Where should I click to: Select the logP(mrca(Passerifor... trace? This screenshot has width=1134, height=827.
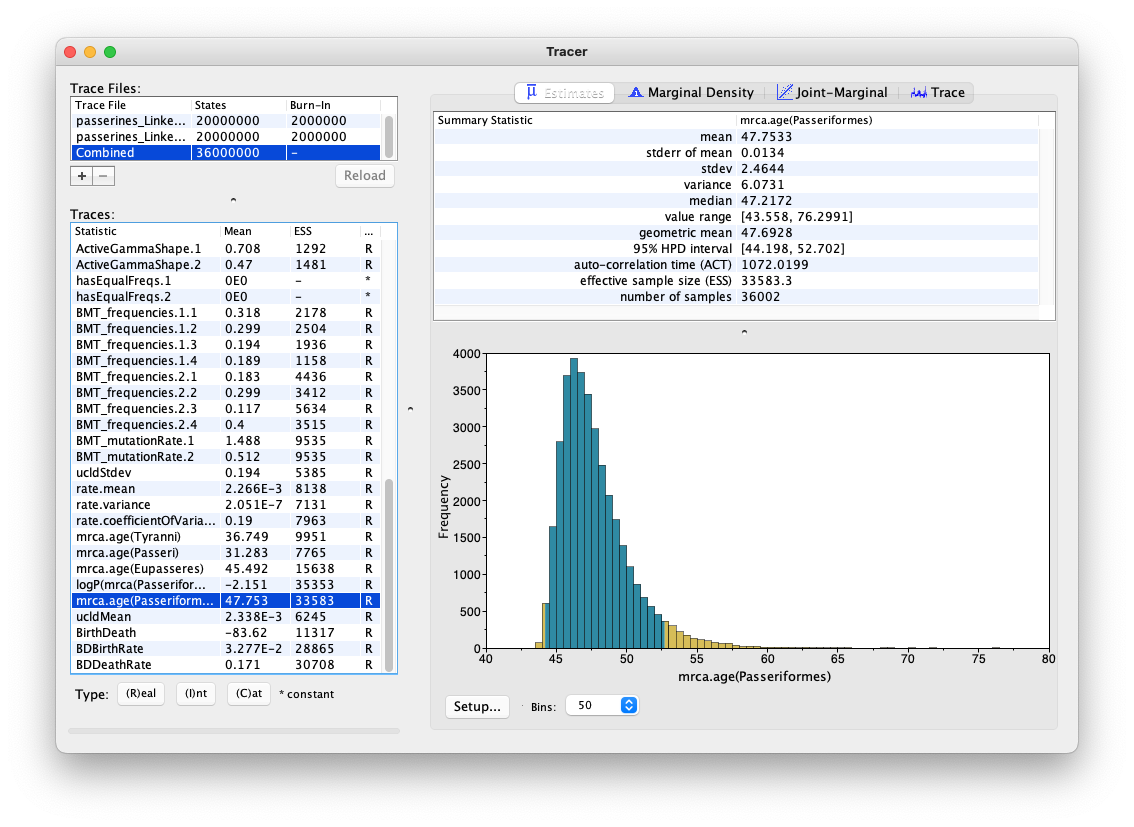coord(226,585)
